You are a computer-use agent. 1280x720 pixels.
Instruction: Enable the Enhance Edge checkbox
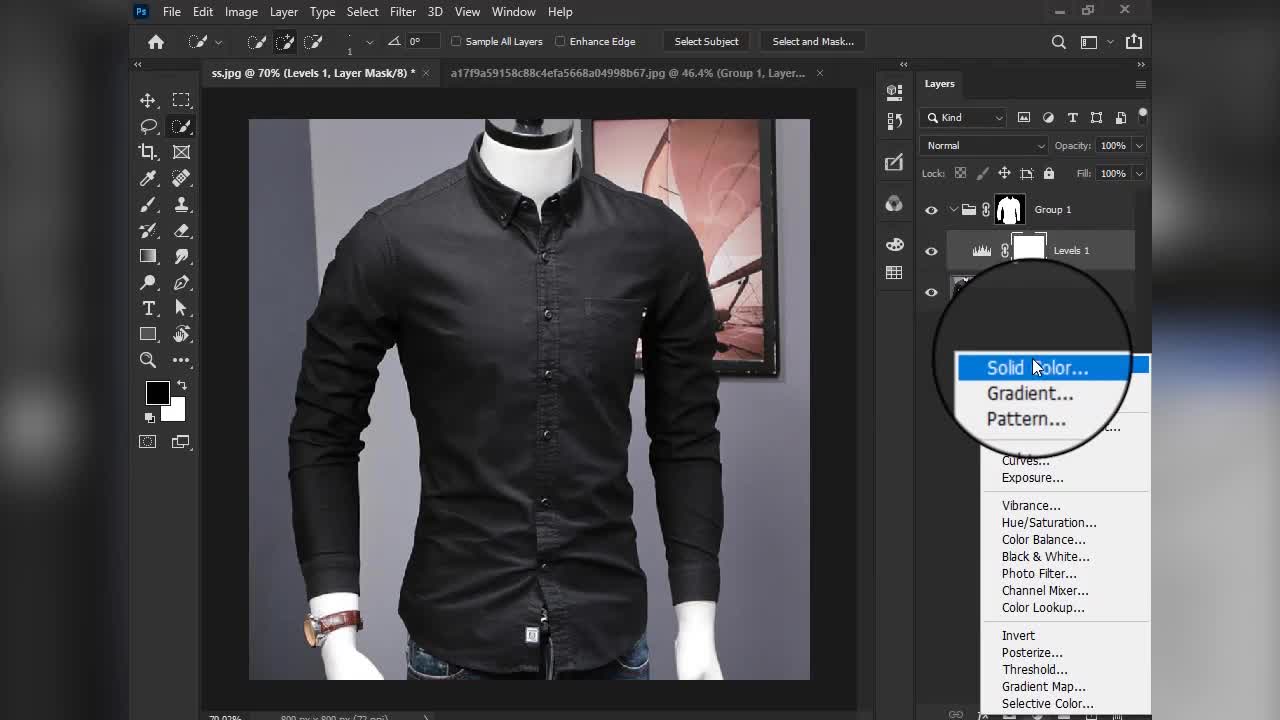pos(560,42)
